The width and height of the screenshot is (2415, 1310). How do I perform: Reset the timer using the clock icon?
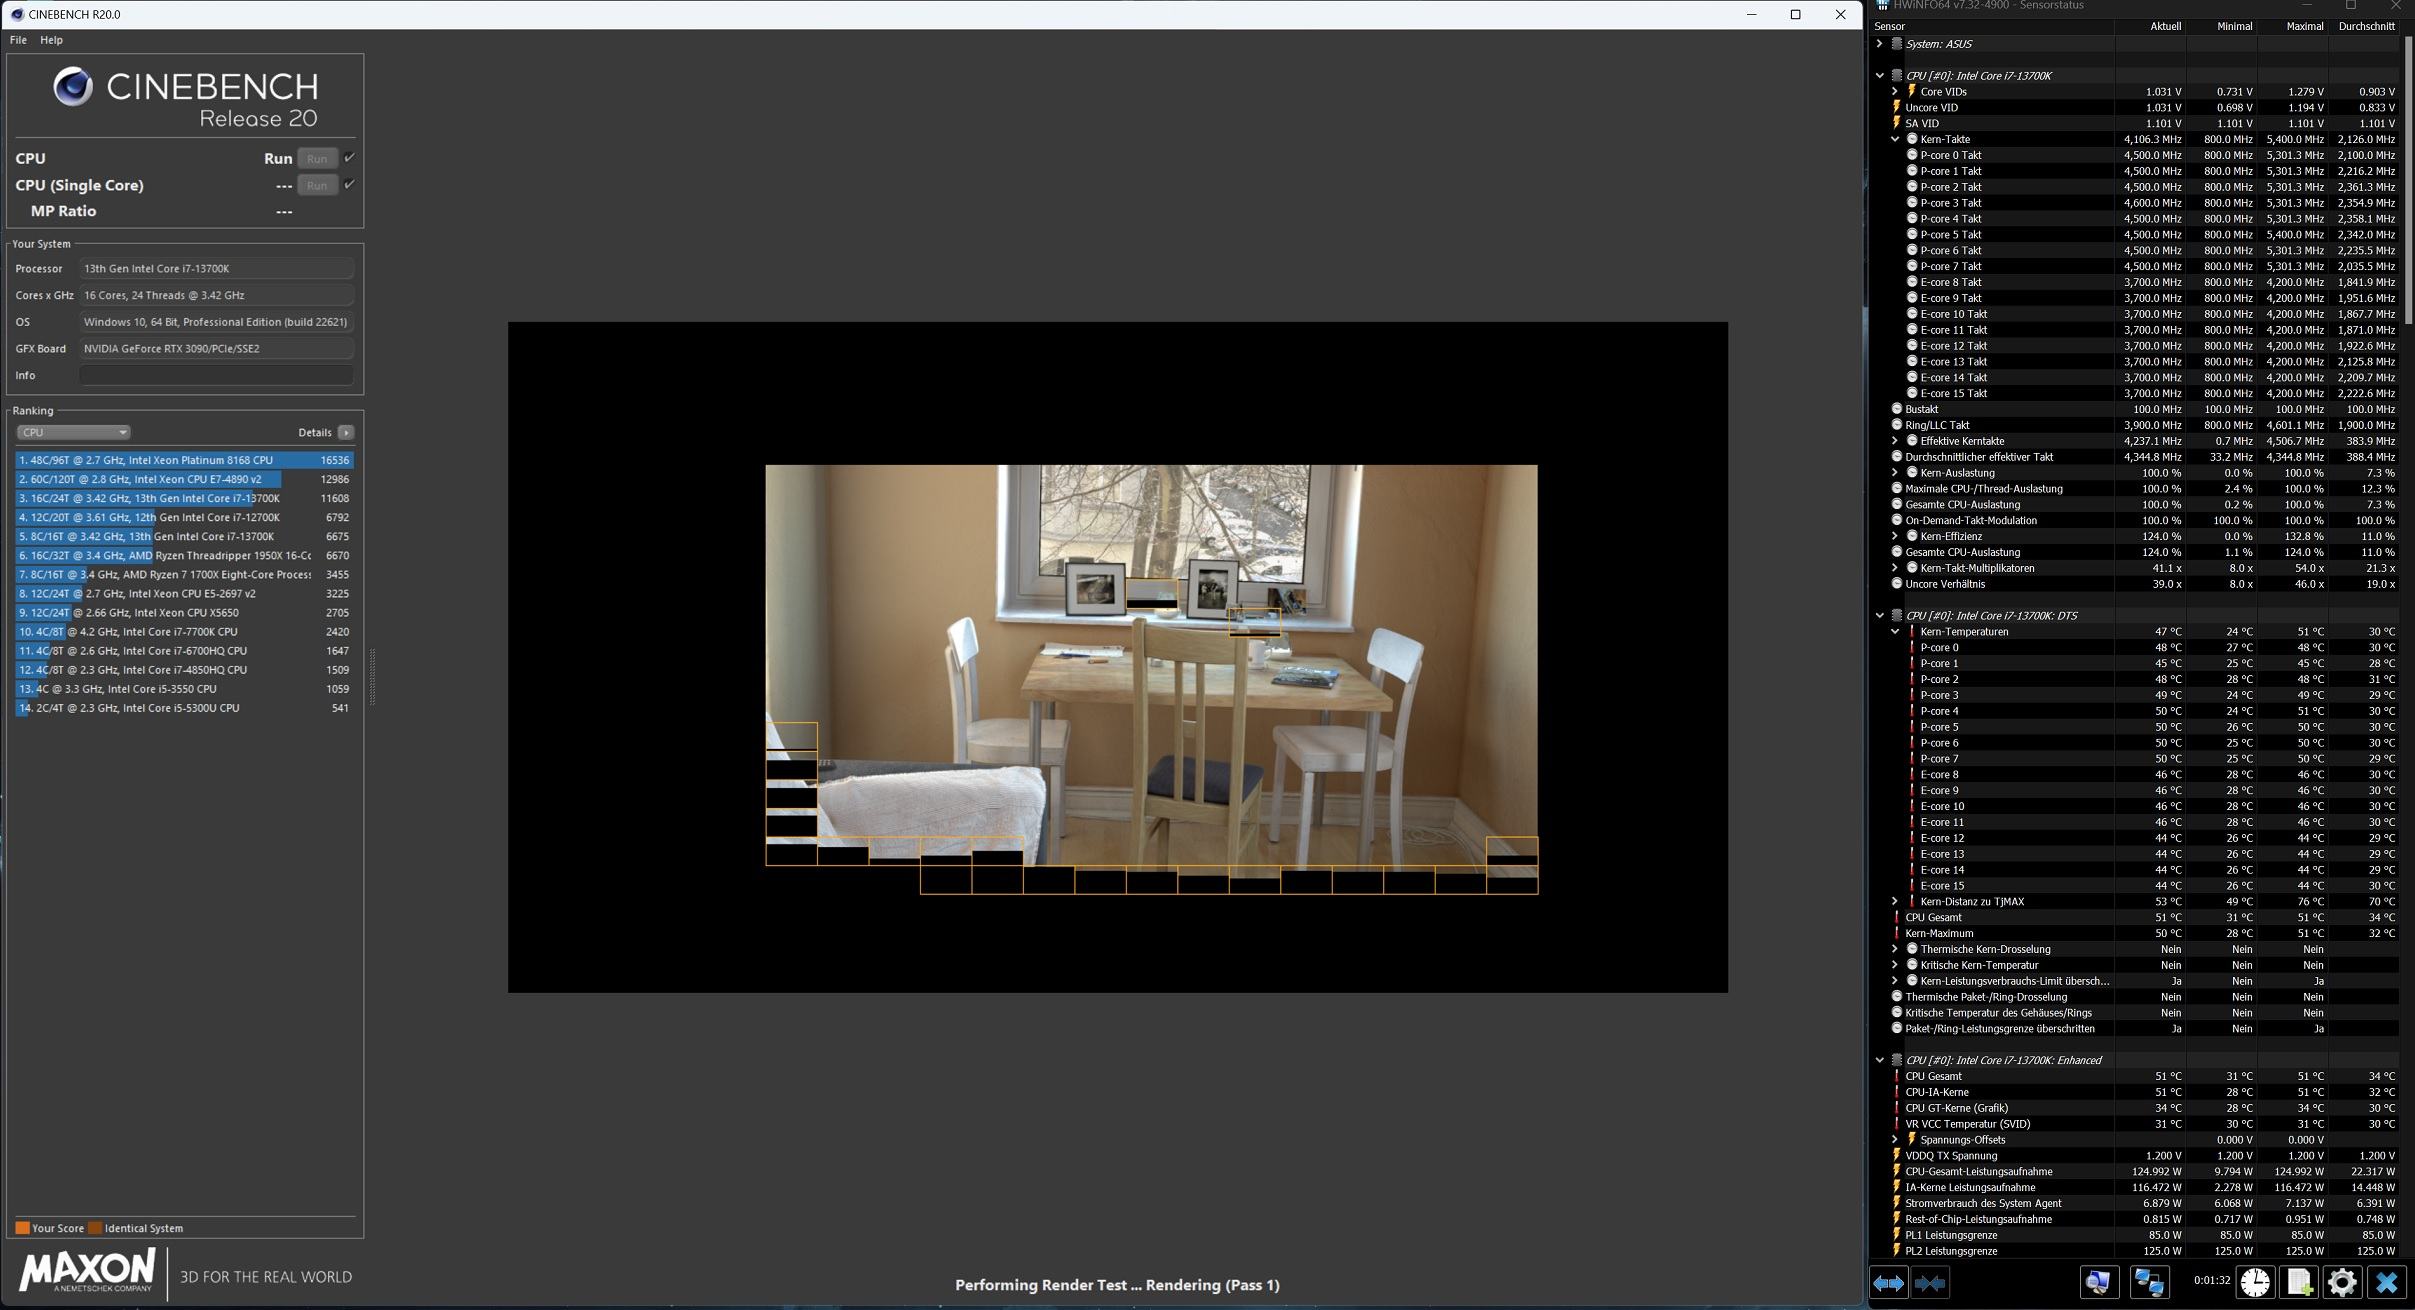[2255, 1283]
